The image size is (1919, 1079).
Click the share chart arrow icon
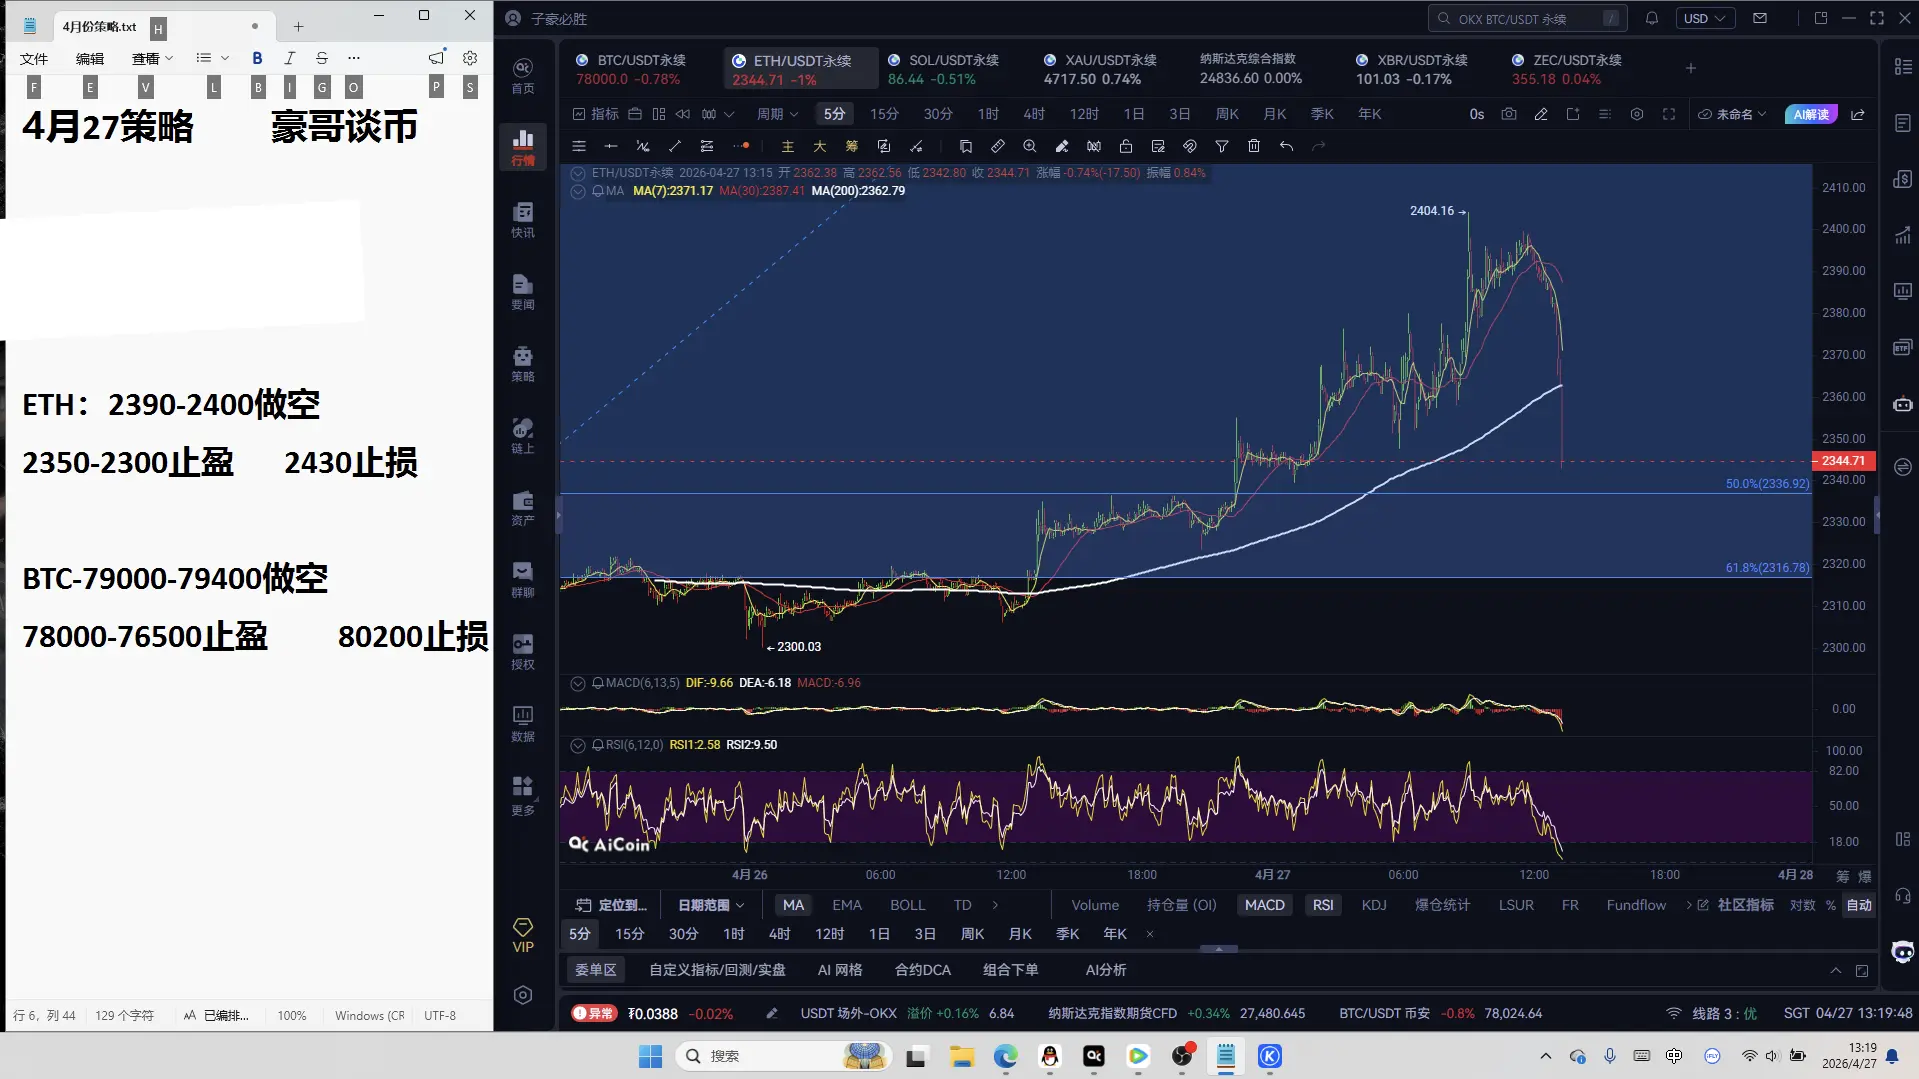pyautogui.click(x=1858, y=114)
